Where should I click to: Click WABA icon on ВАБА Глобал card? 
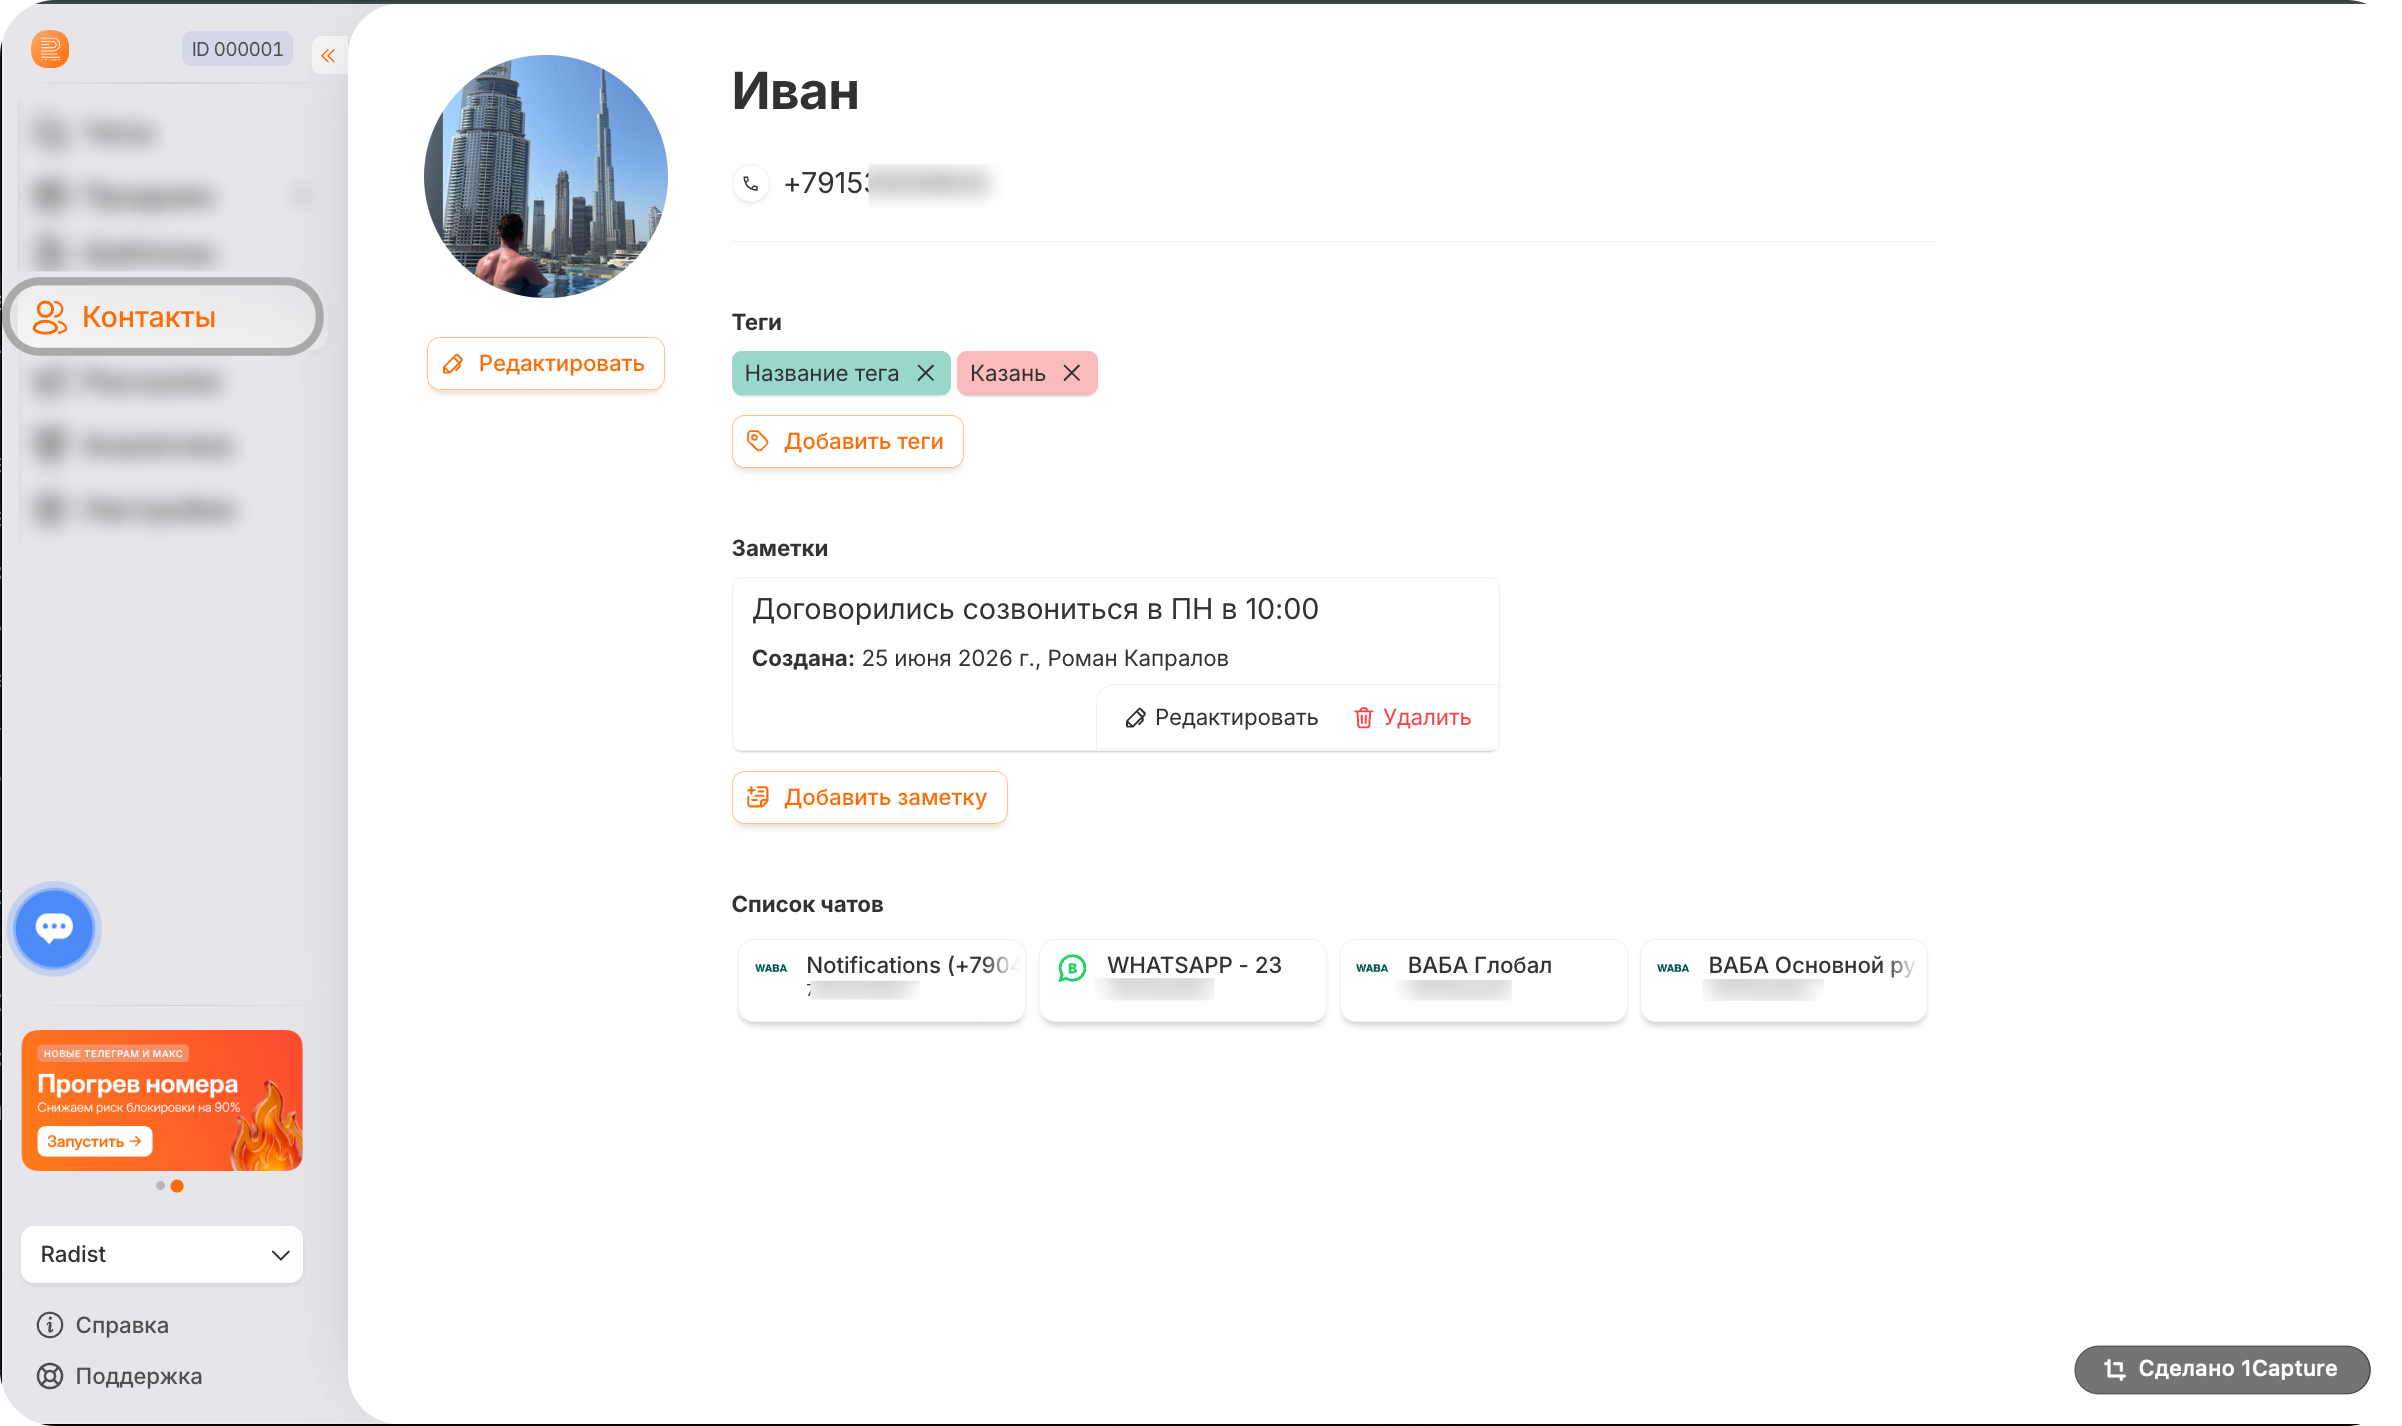[1372, 968]
